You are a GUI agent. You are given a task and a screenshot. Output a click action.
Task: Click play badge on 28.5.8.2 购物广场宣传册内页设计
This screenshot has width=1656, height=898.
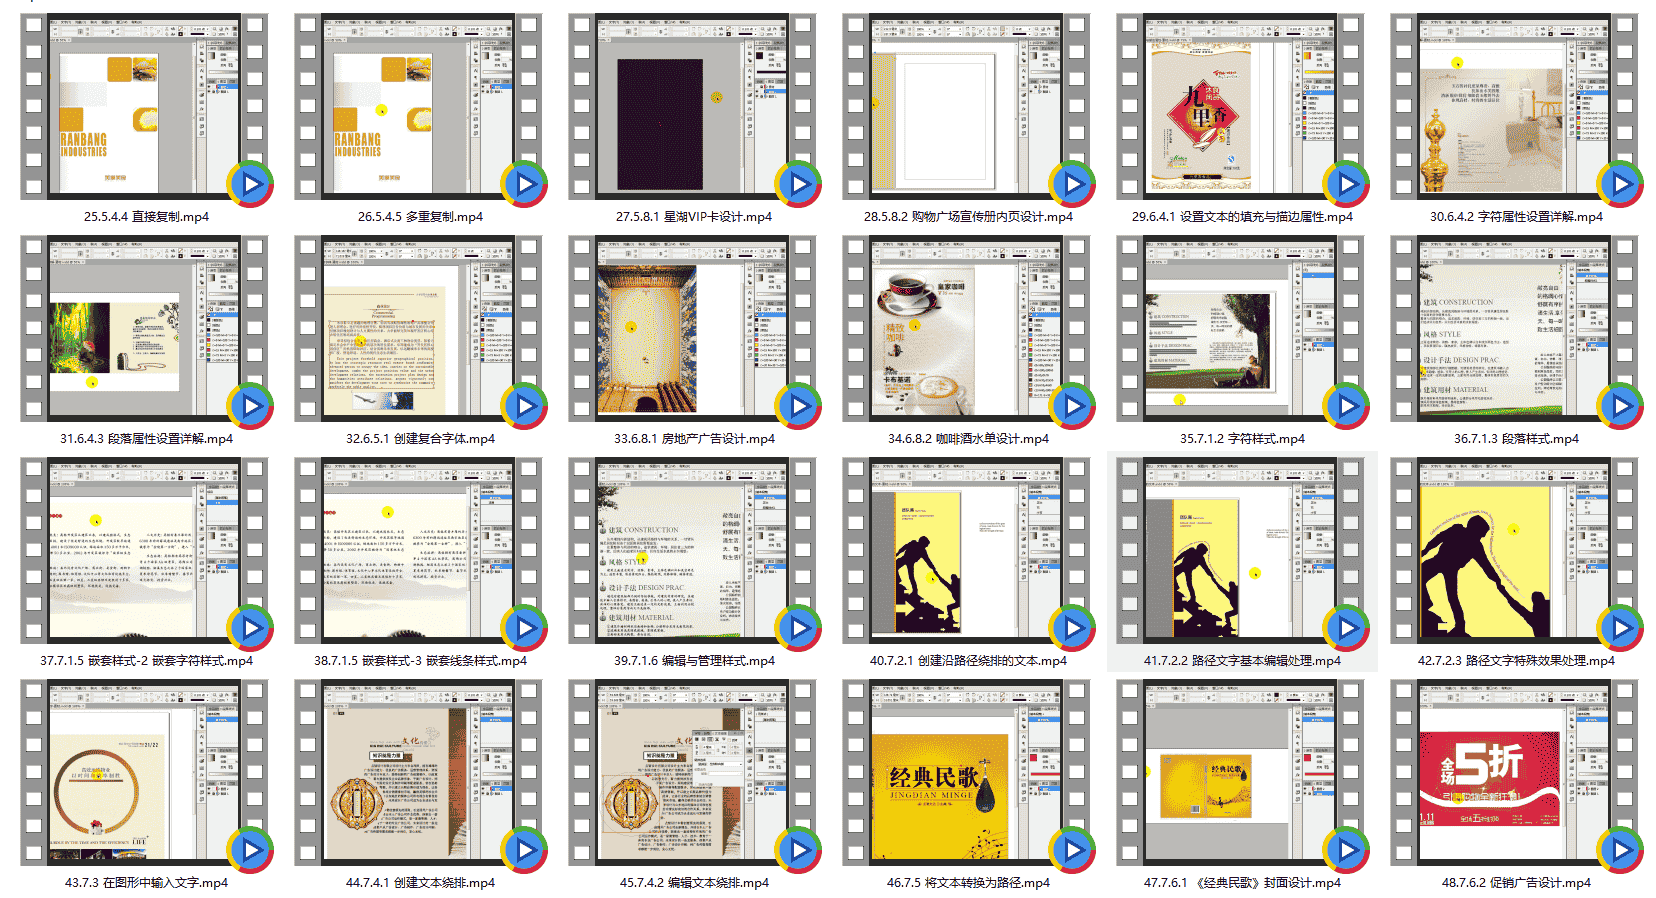(1071, 184)
